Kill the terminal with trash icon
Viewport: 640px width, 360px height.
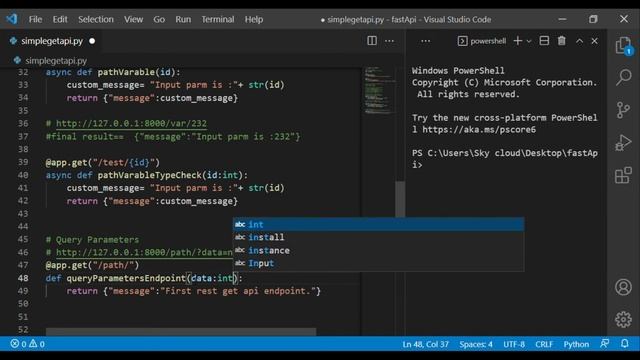coord(562,41)
